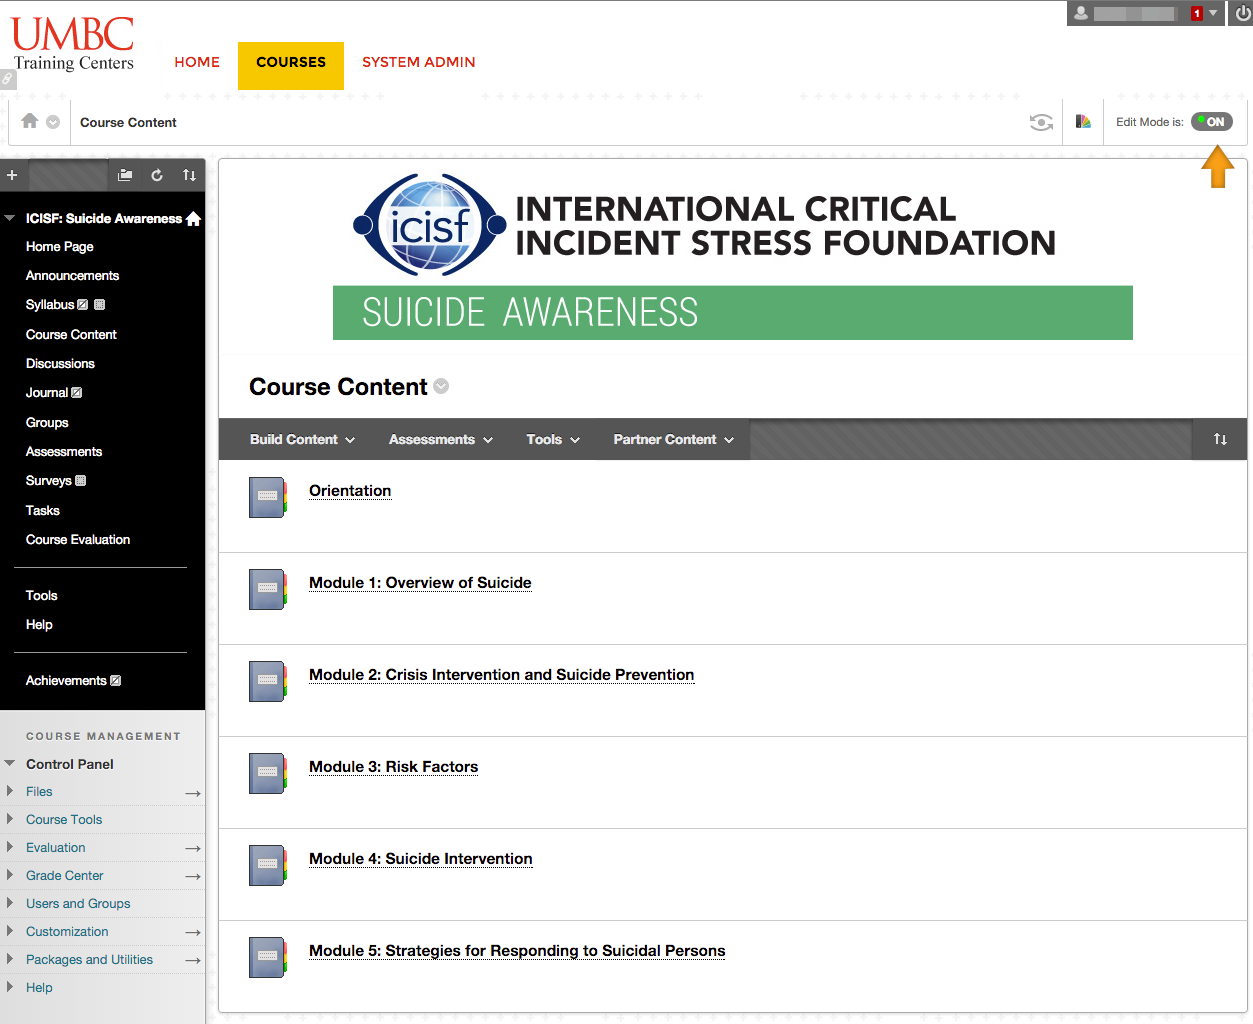
Task: Expand Files in Control Panel
Action: point(10,791)
